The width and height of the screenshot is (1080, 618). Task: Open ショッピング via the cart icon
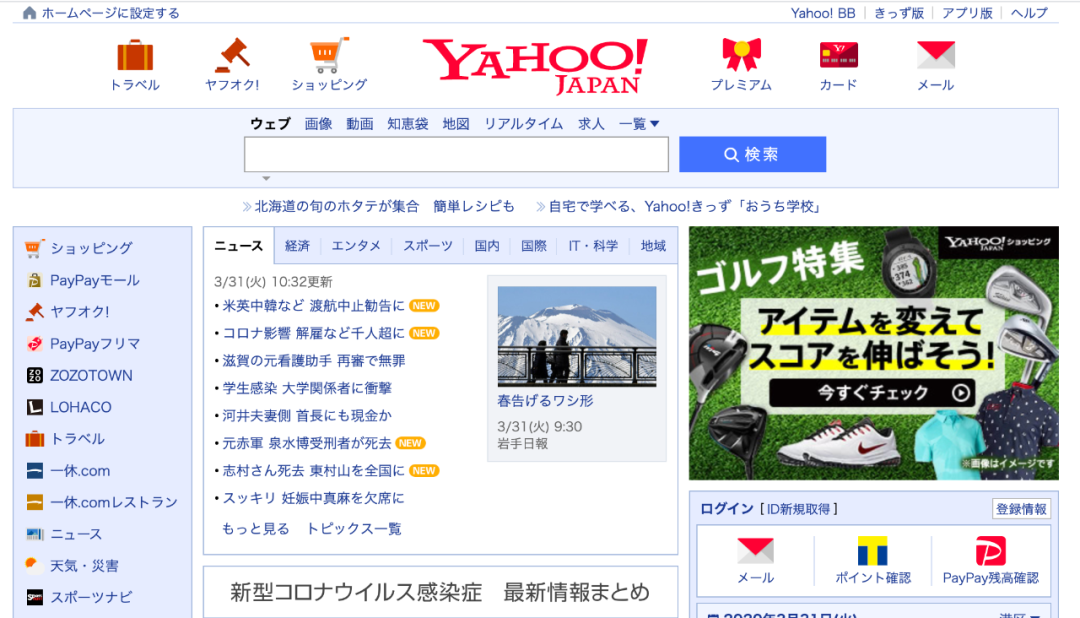click(330, 60)
